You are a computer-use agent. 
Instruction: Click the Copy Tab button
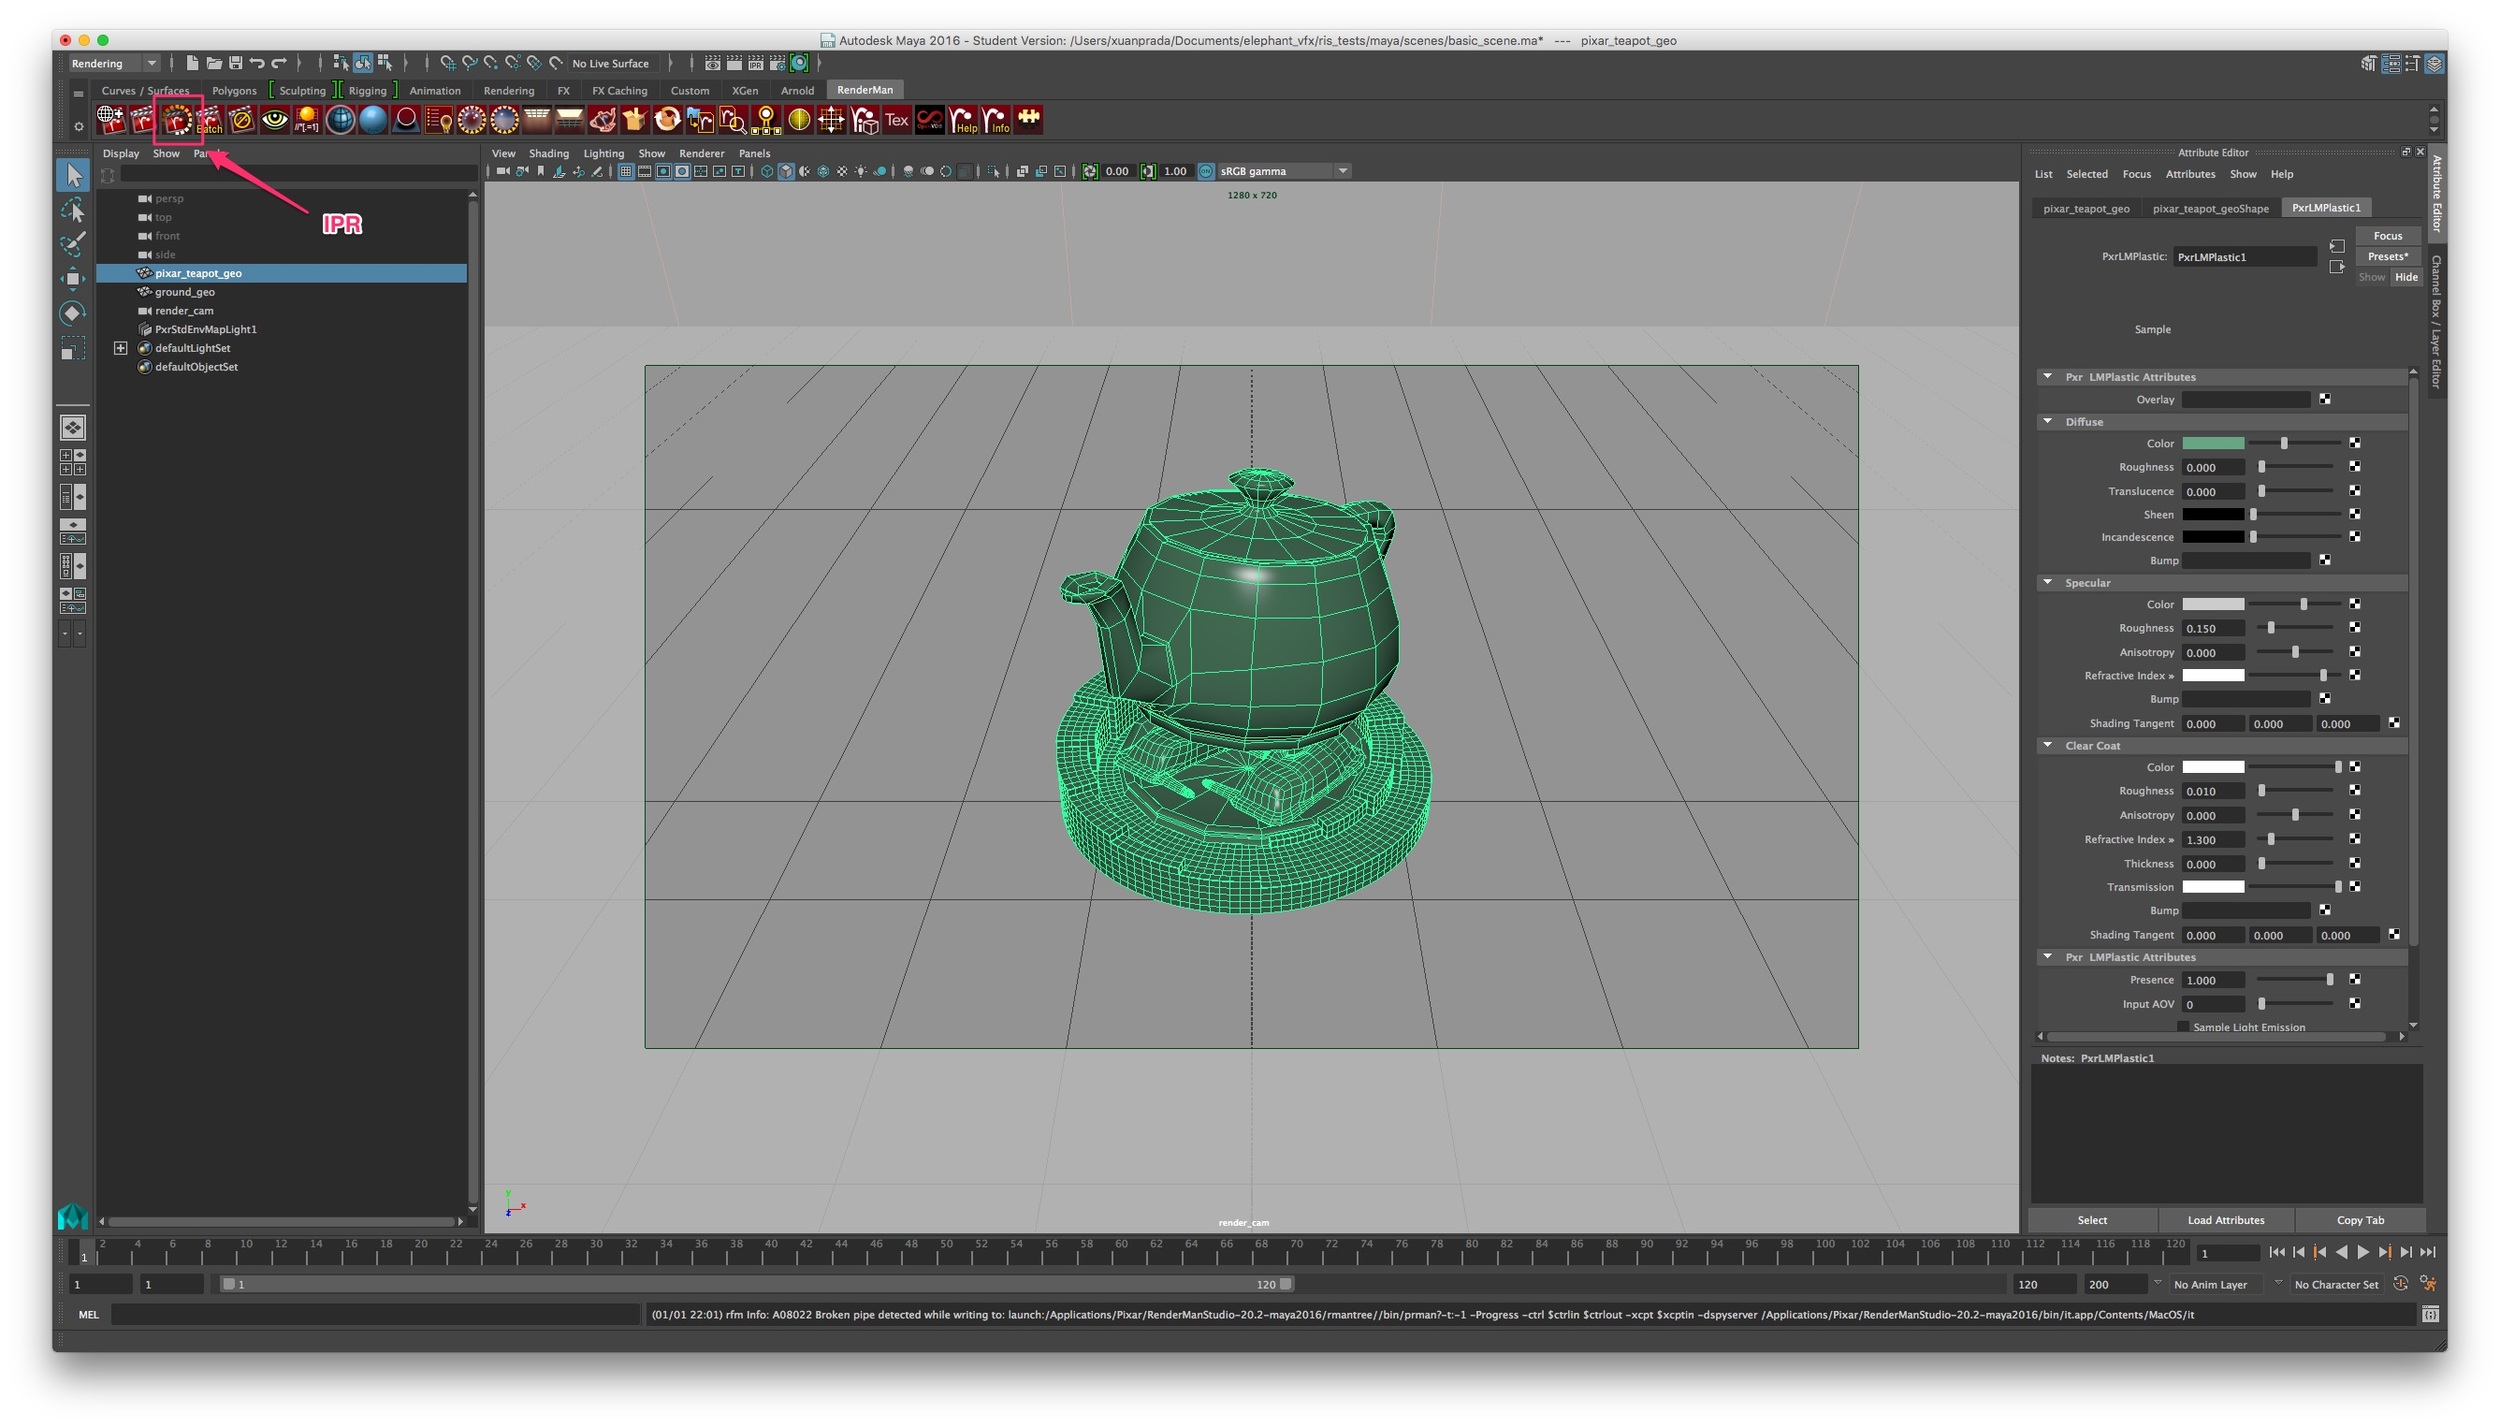[2360, 1220]
